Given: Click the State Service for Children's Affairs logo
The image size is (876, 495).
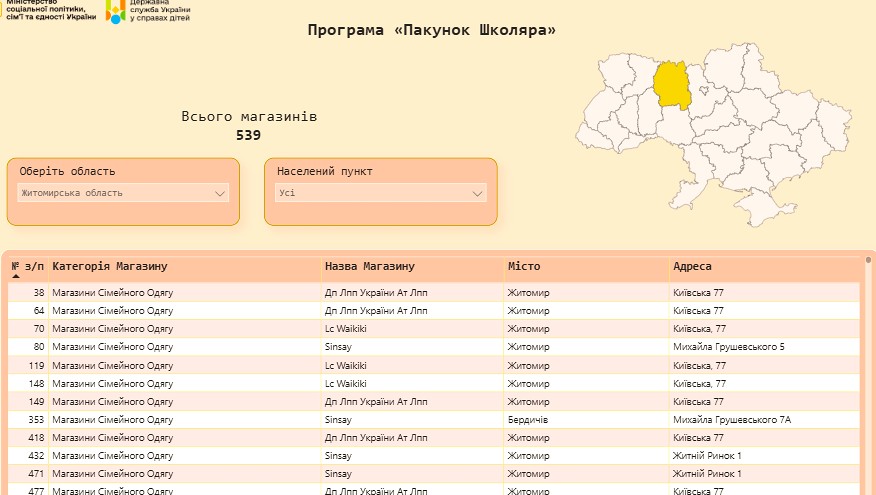Looking at the screenshot, I should pos(147,11).
